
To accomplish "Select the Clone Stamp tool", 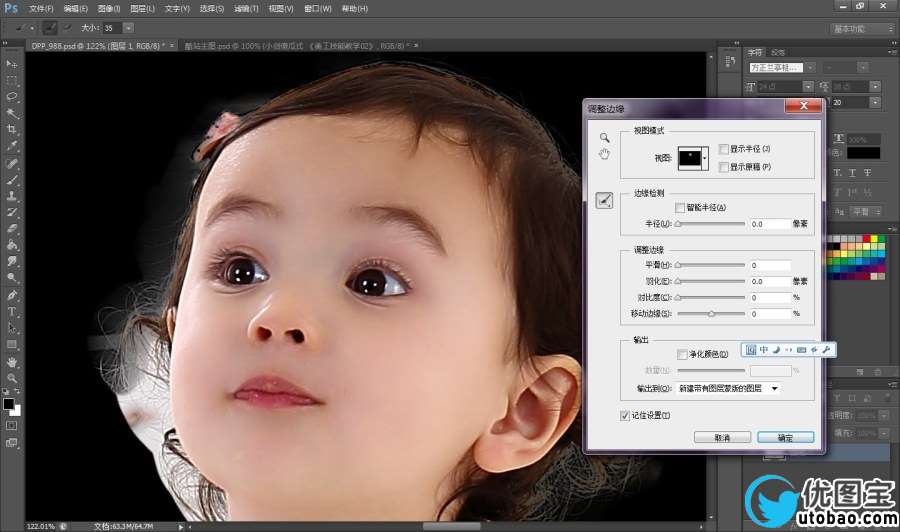I will [11, 196].
